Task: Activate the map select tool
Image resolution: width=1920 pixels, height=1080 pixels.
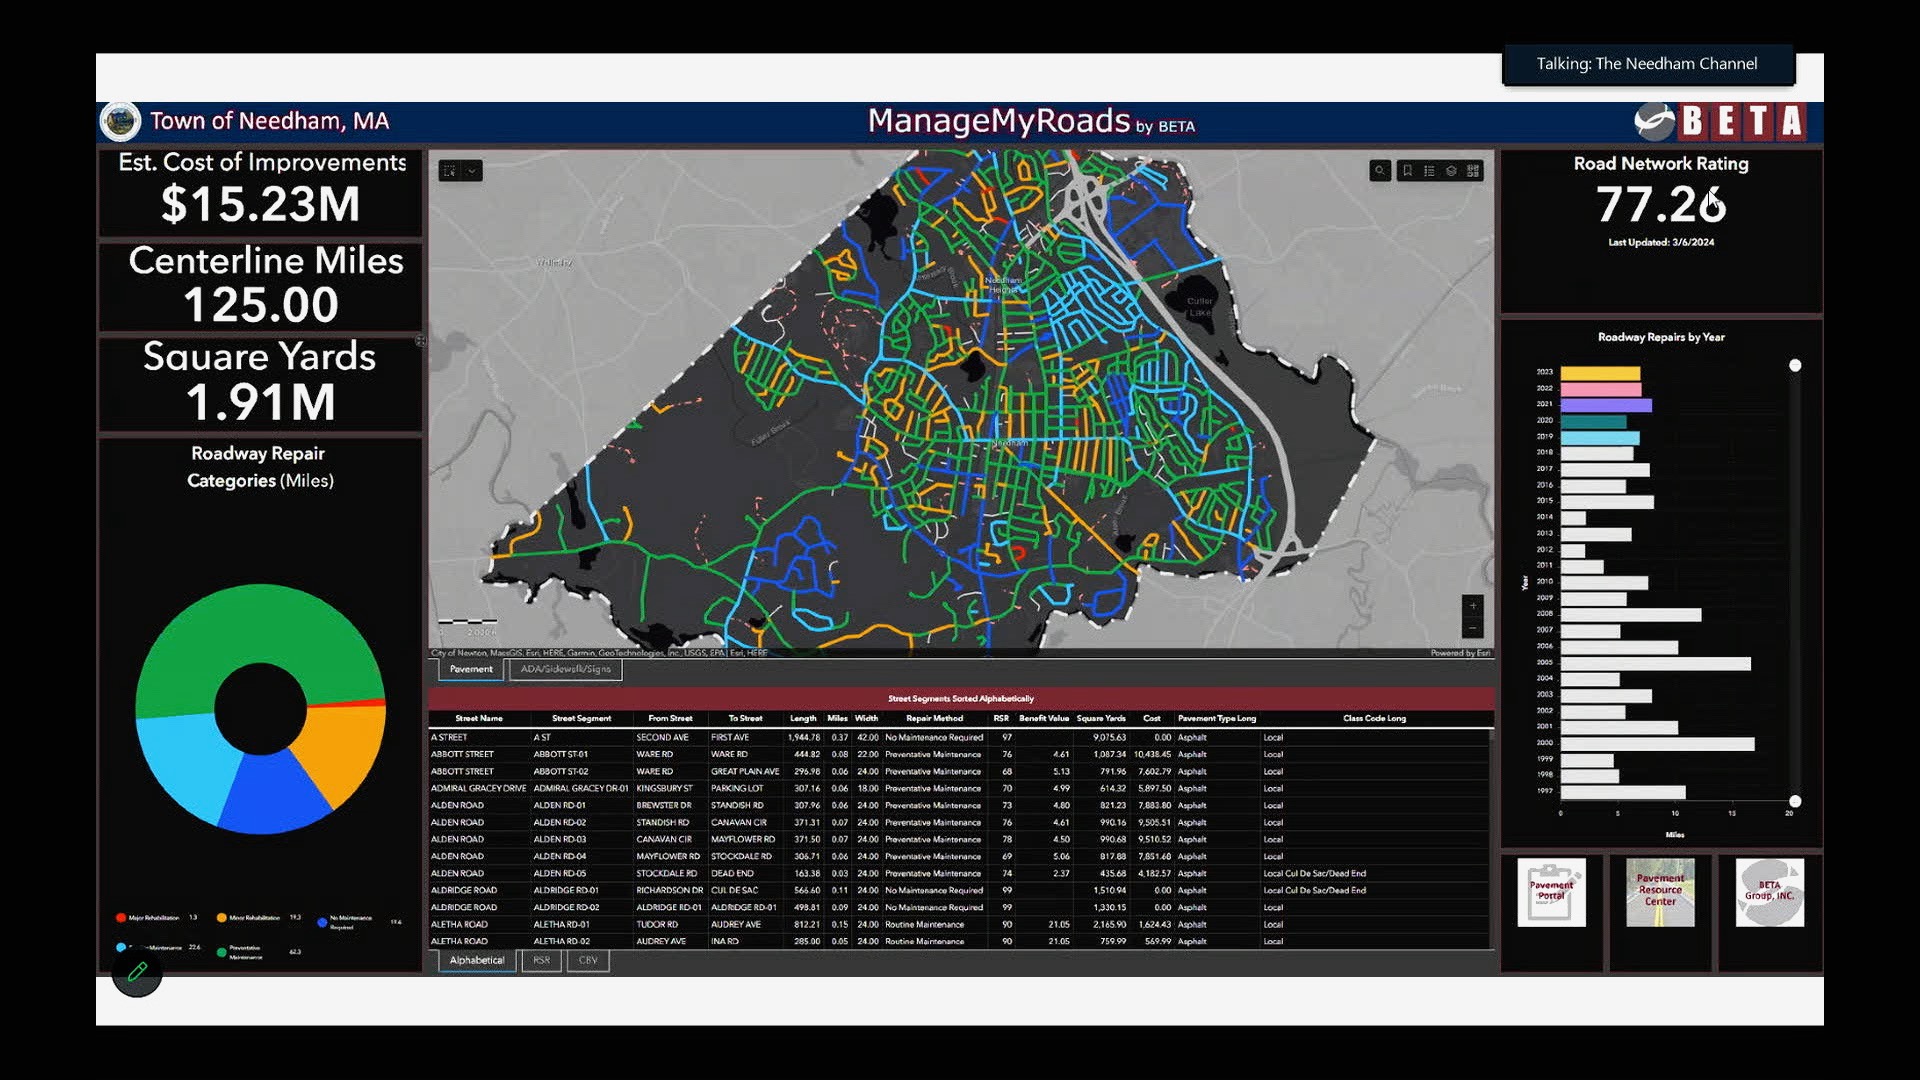Action: 450,171
